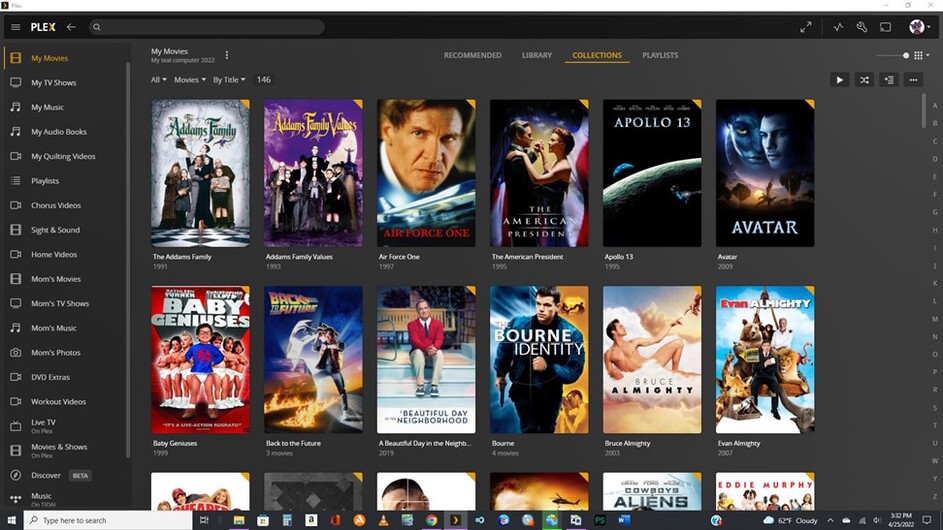Open the Avatar movie poster

click(765, 173)
